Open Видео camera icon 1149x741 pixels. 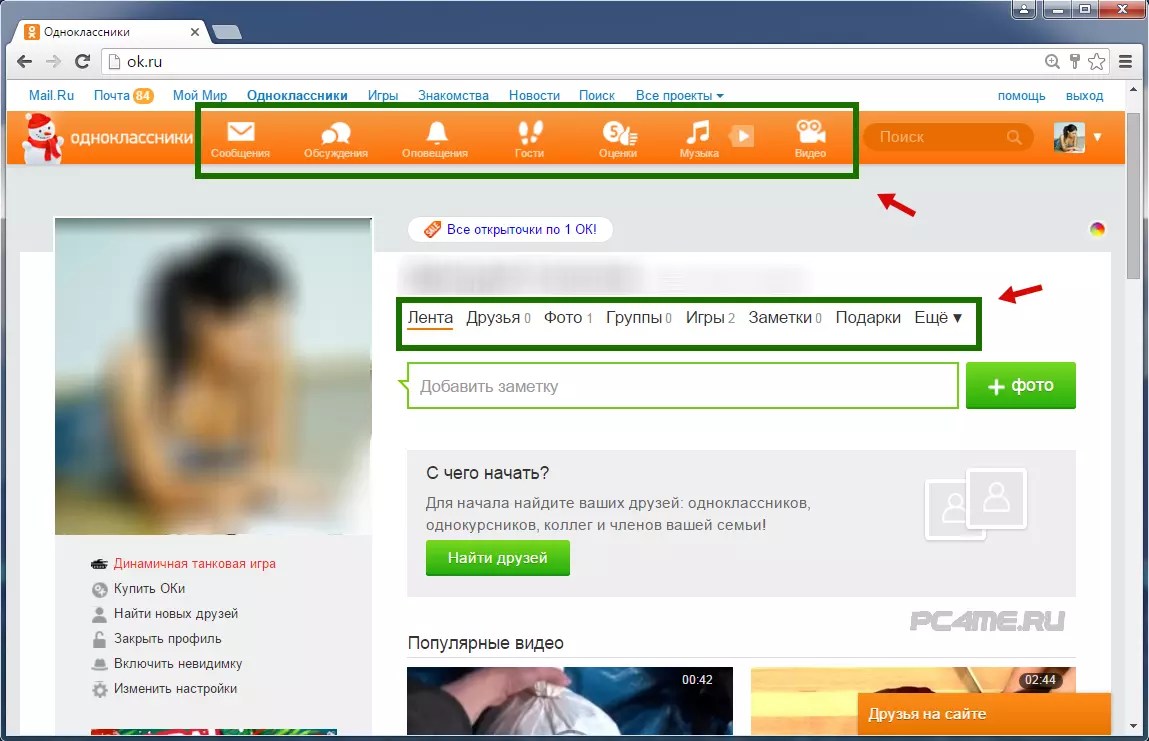click(810, 139)
